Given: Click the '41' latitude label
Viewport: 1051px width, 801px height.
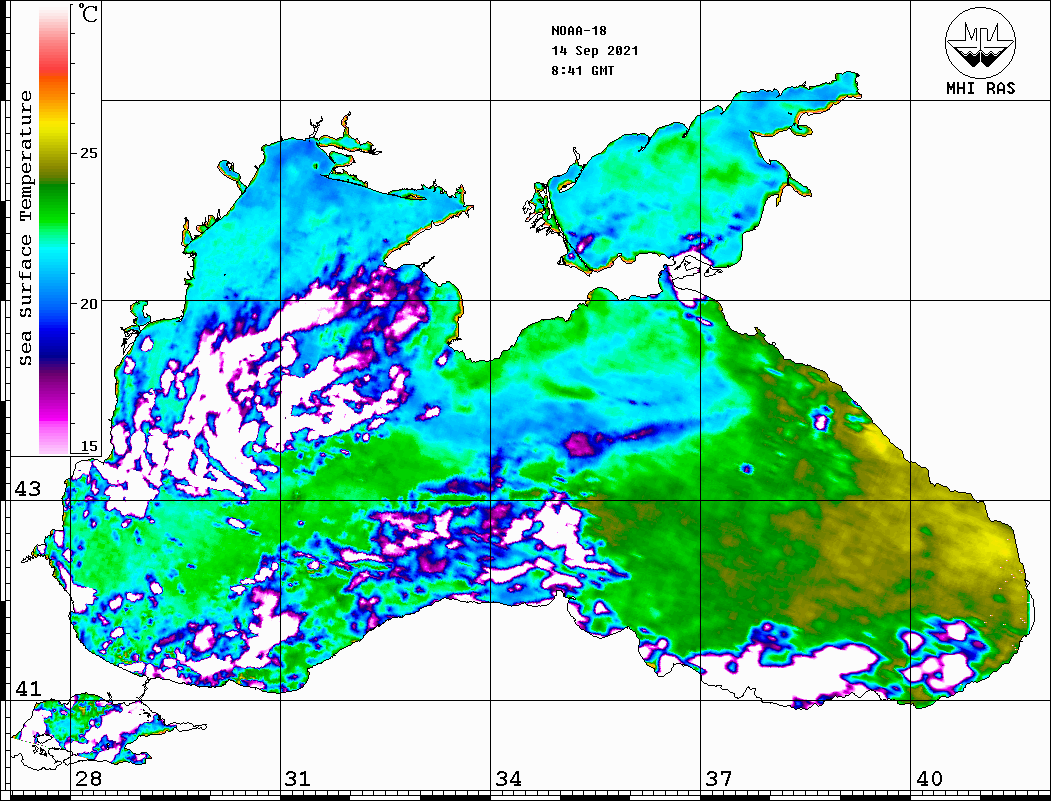Looking at the screenshot, I should click(x=27, y=688).
